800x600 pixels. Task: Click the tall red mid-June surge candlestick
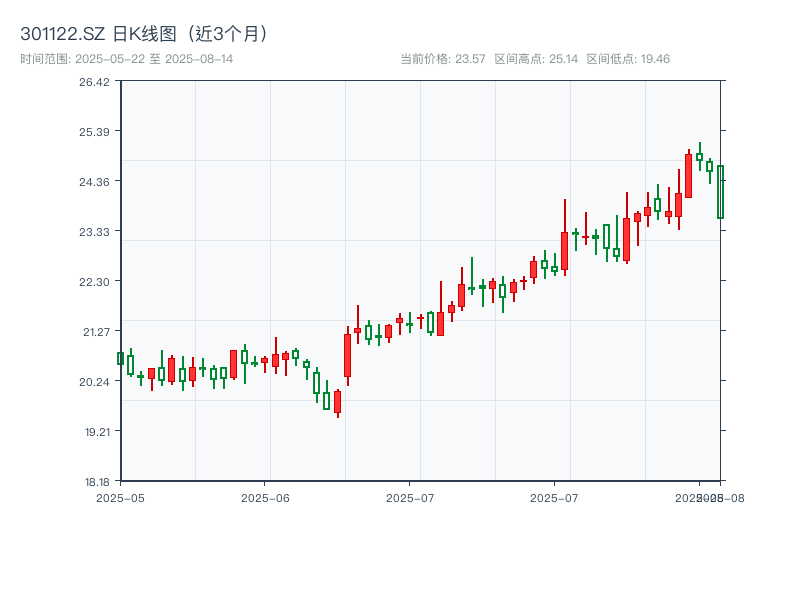(x=347, y=355)
